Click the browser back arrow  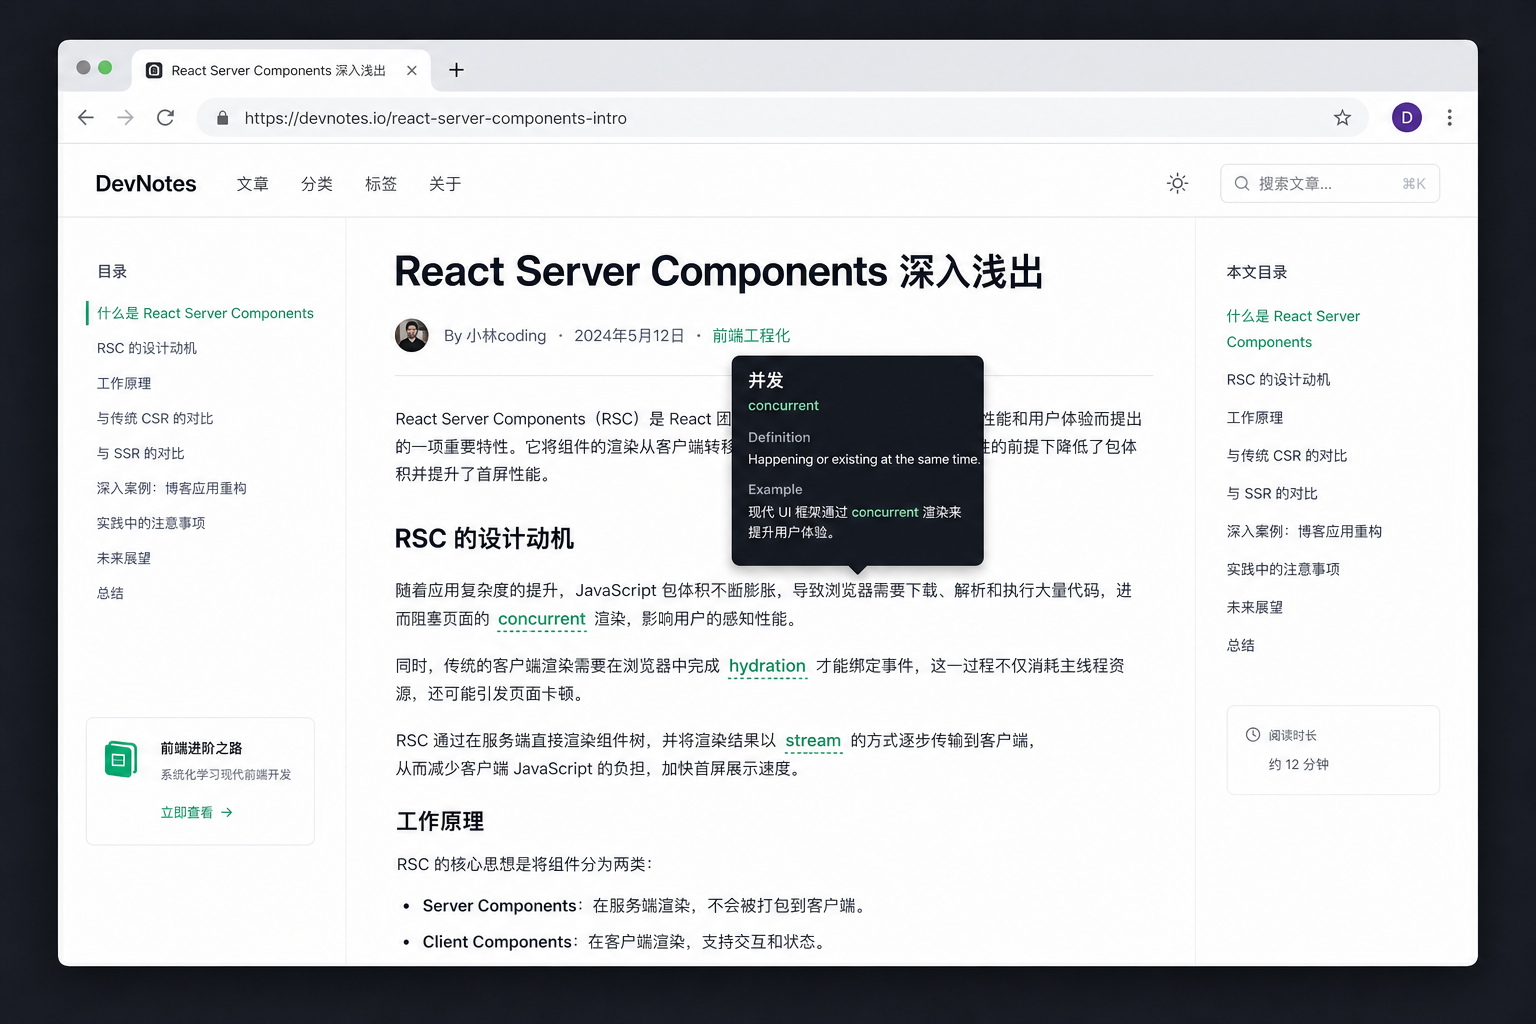click(86, 118)
